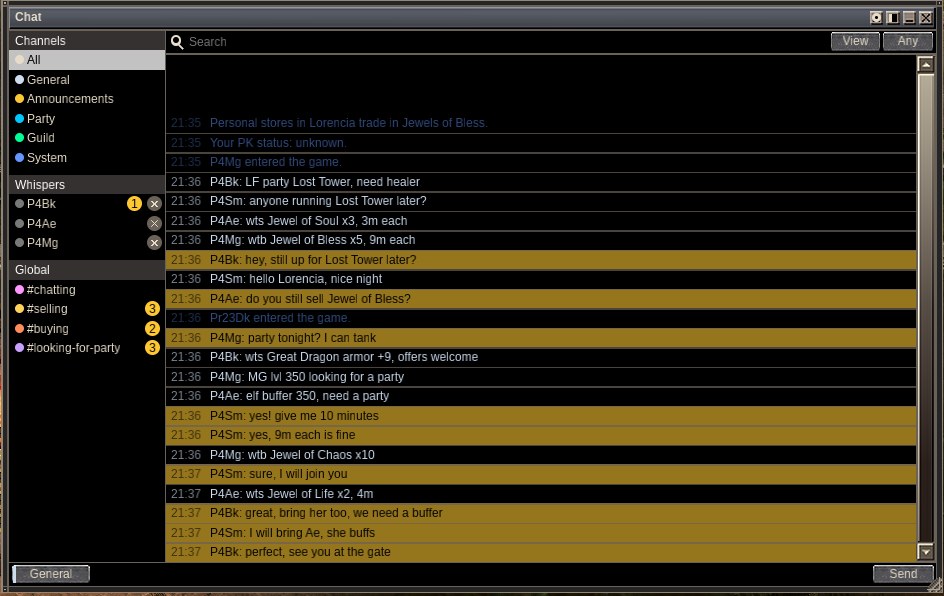944x596 pixels.
Task: Click the Global section header
Action: tap(87, 270)
